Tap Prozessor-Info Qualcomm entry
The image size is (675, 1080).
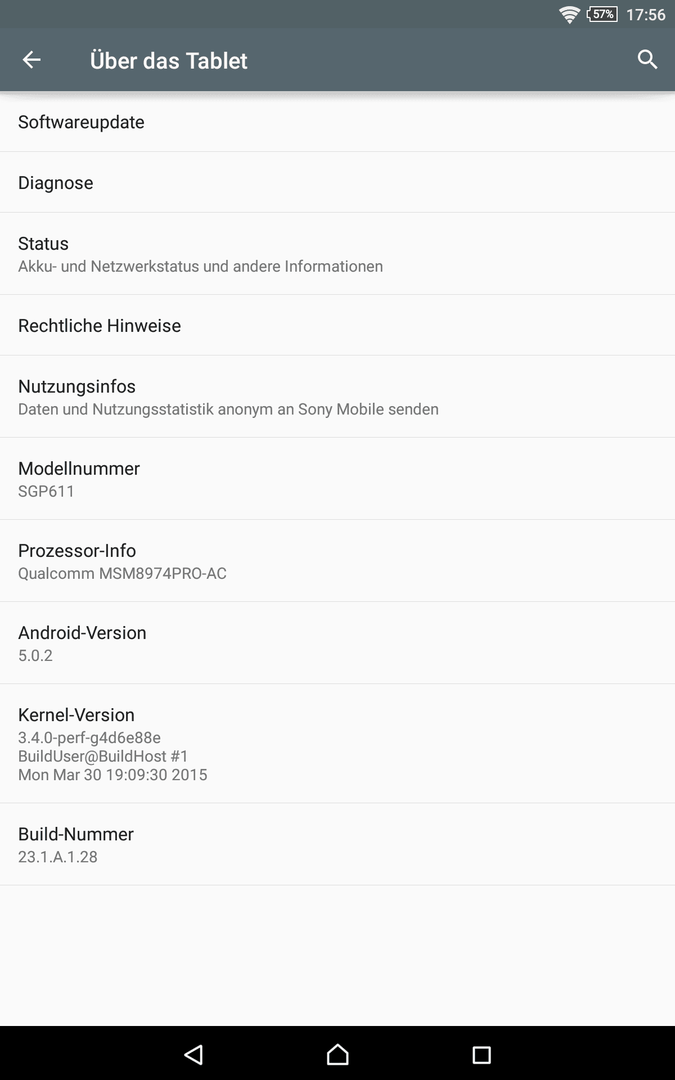338,561
